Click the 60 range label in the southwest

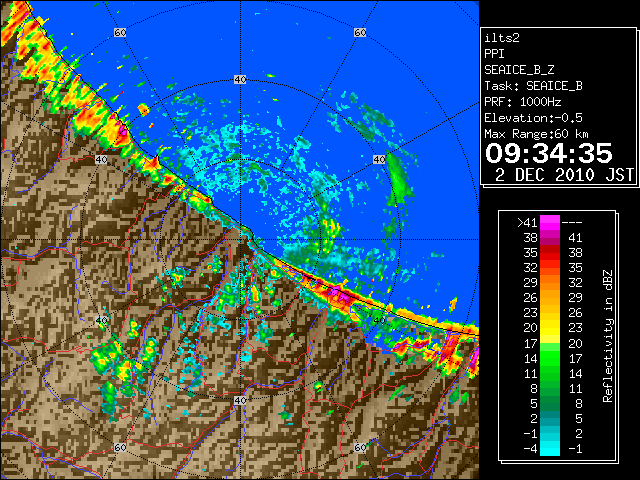[120, 448]
